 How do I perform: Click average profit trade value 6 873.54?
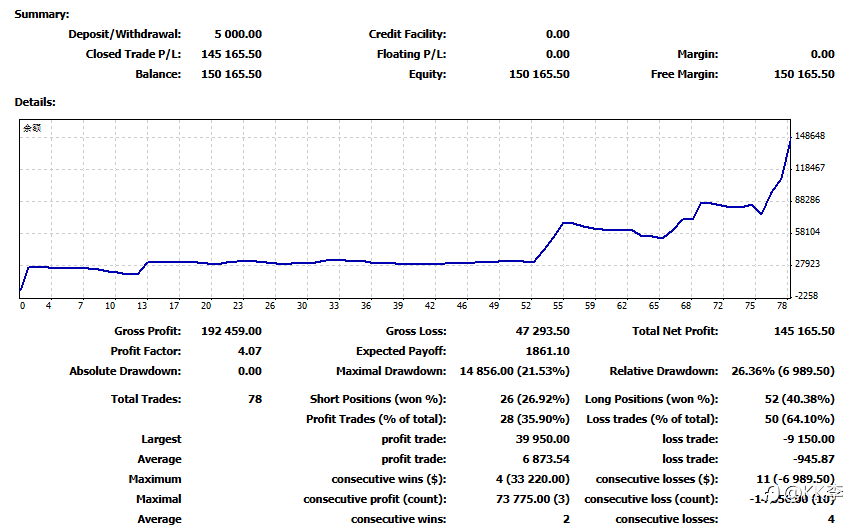546,459
